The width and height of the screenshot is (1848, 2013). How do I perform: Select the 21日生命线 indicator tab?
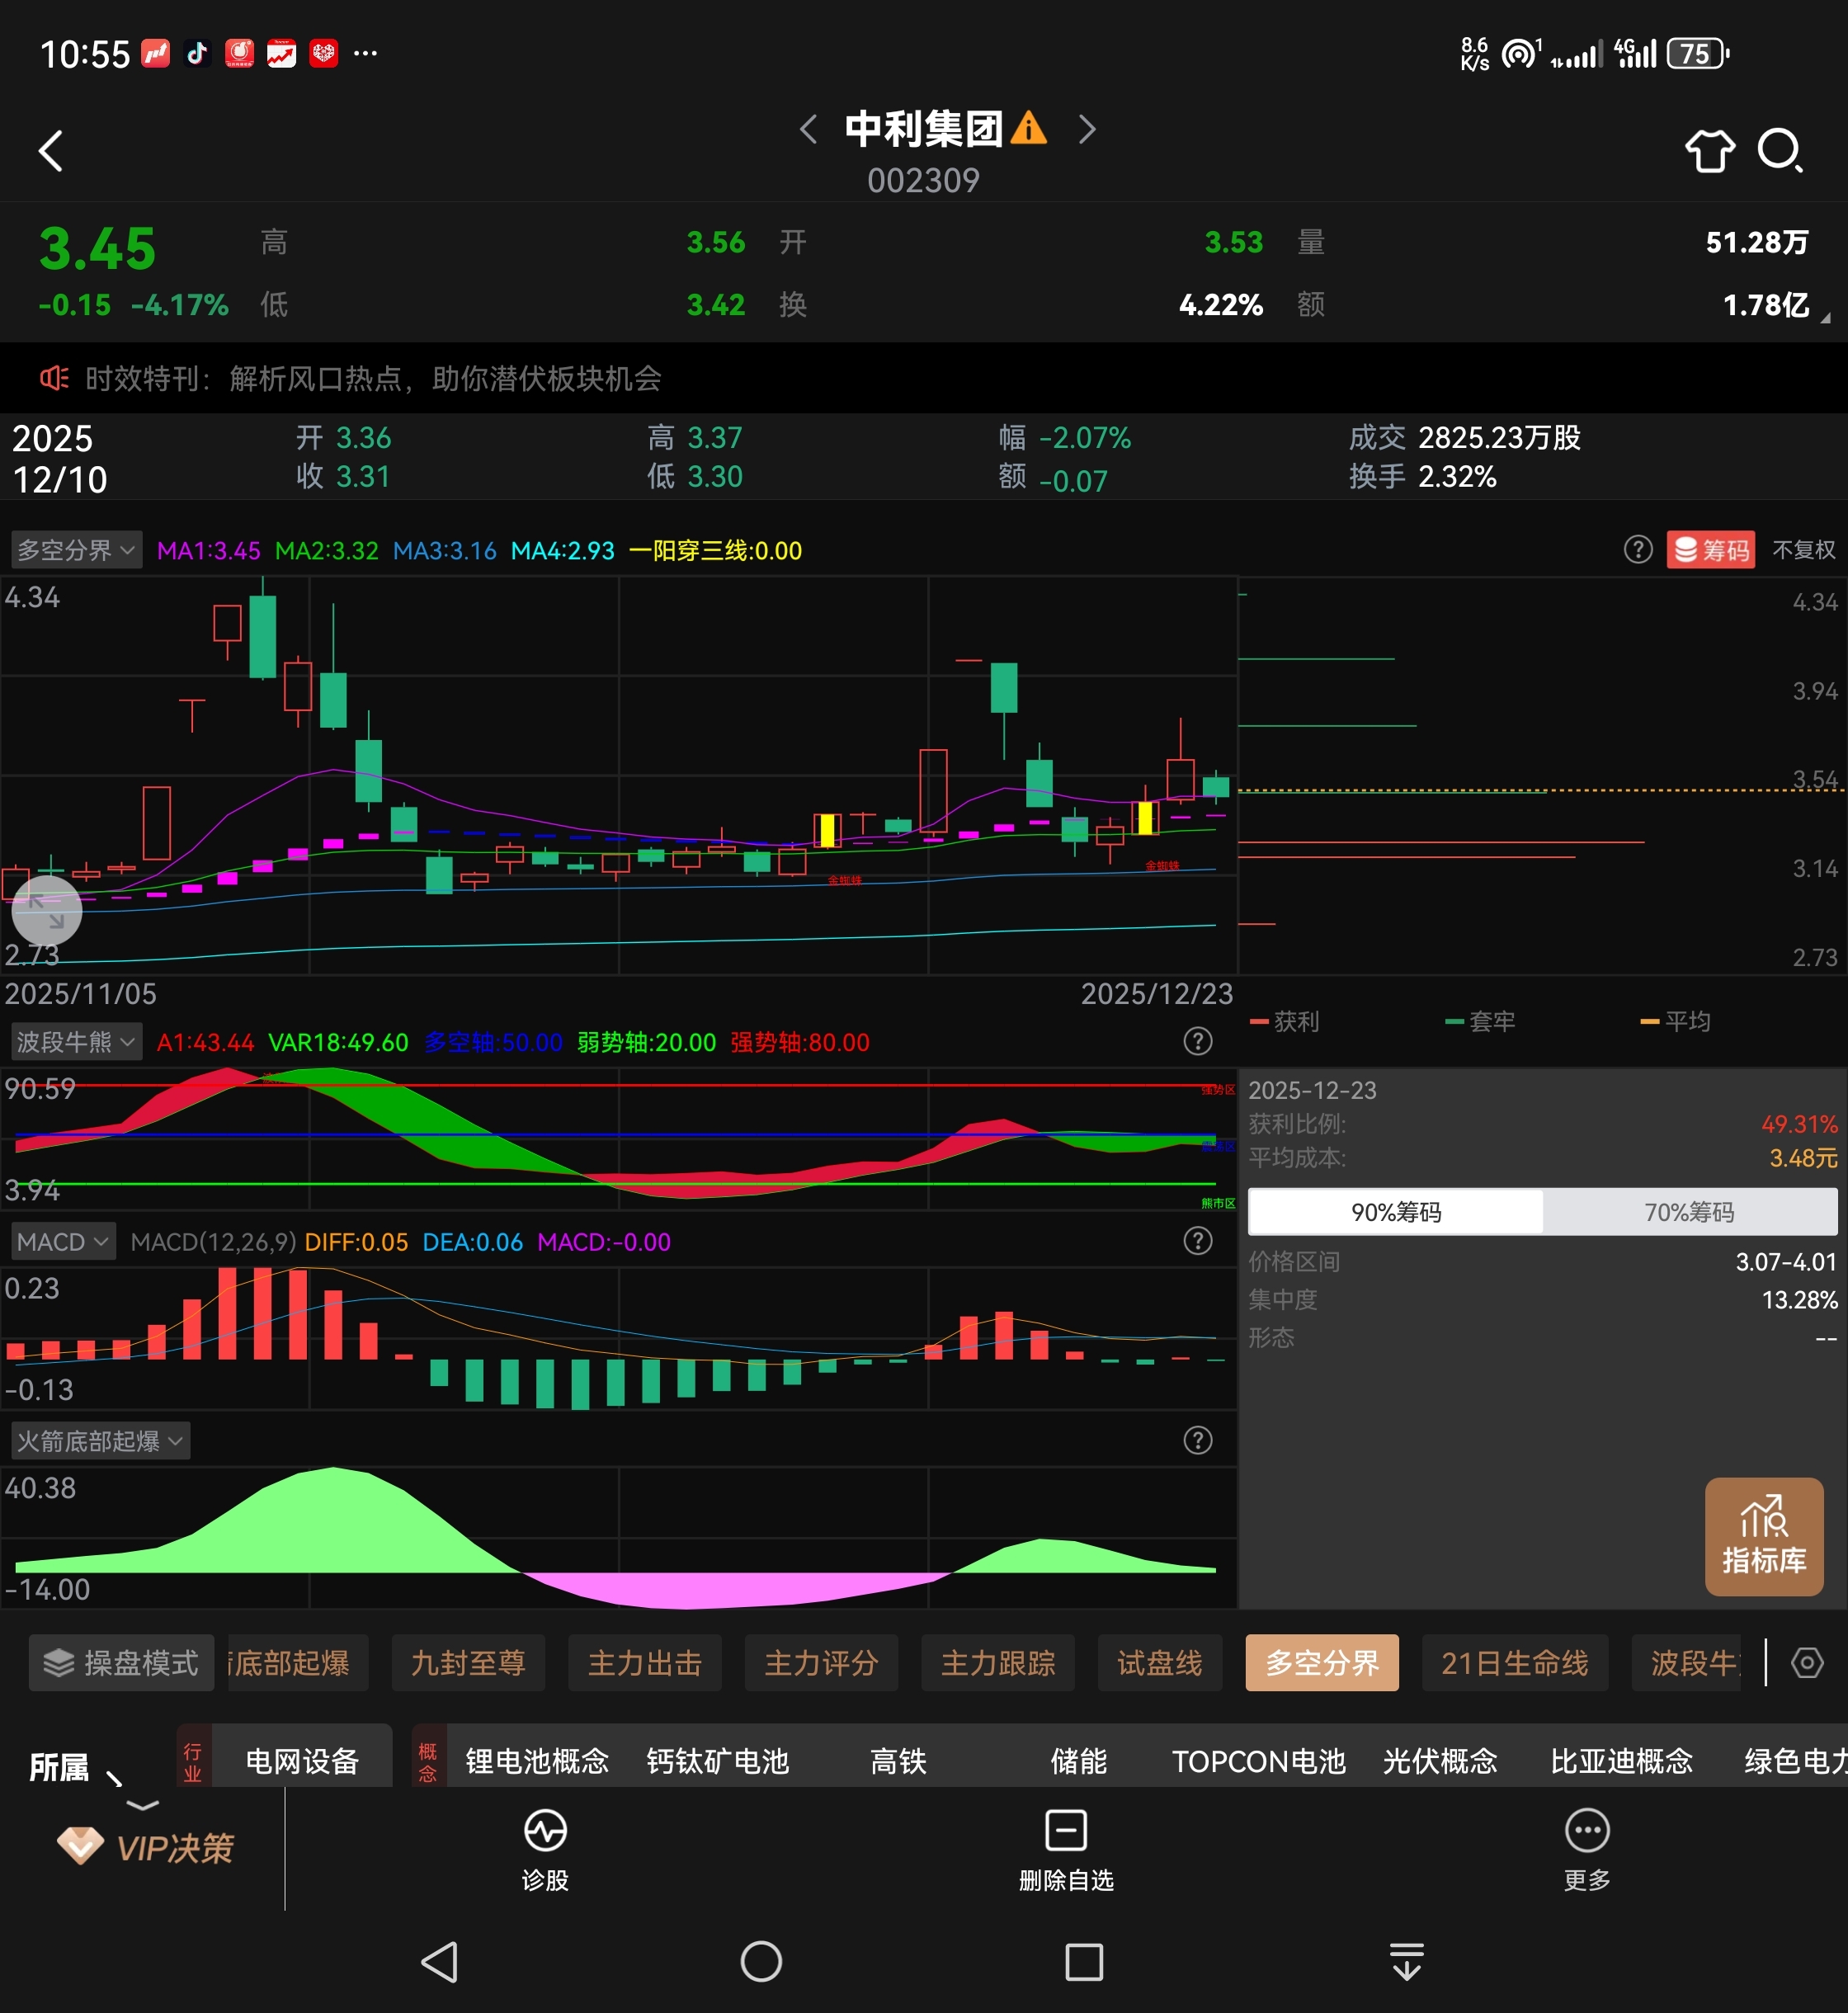click(1514, 1663)
